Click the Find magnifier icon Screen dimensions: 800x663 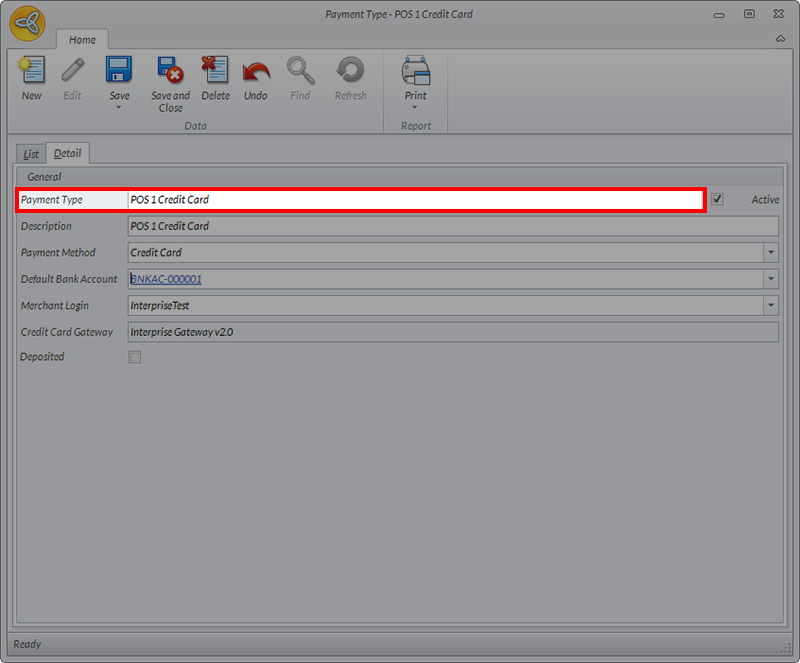(x=300, y=71)
